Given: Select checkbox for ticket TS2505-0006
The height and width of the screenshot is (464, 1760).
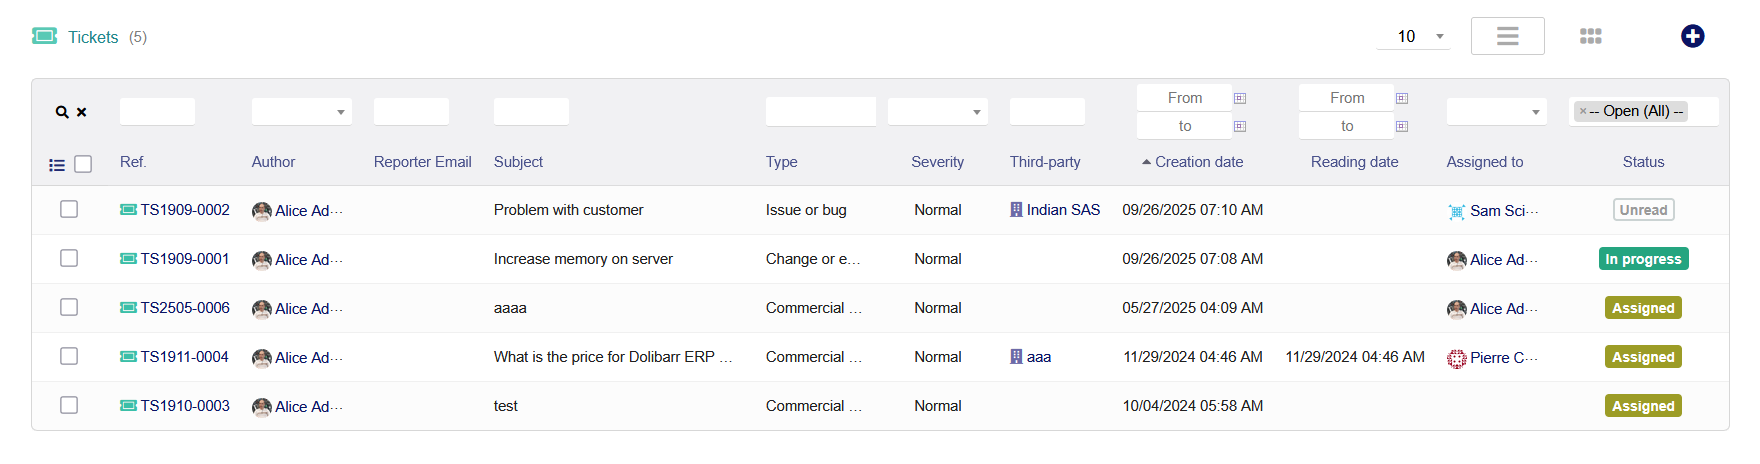Looking at the screenshot, I should tap(69, 307).
